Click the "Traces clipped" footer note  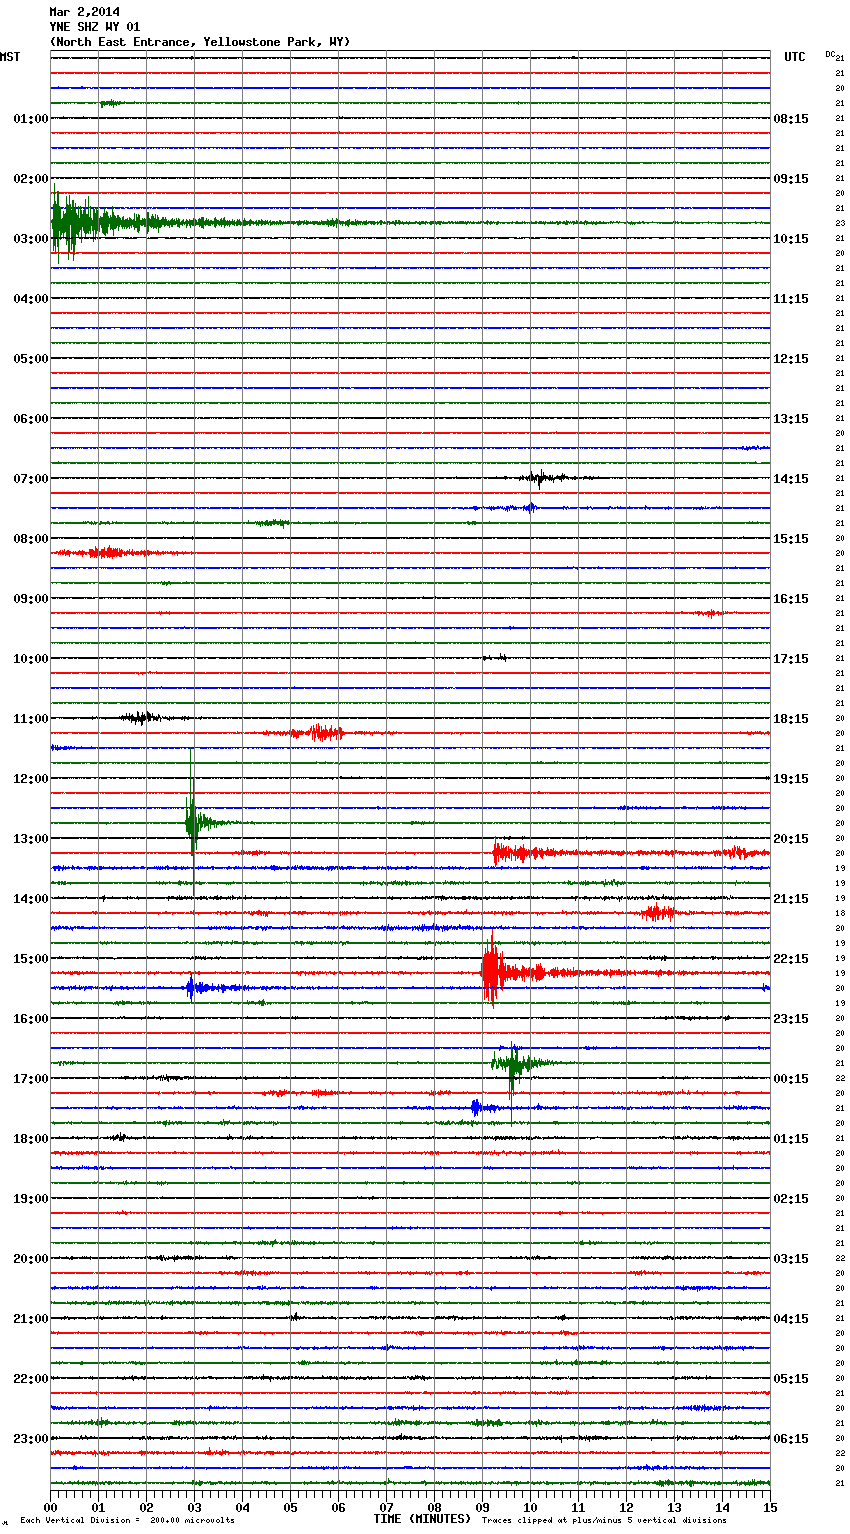coord(604,1521)
